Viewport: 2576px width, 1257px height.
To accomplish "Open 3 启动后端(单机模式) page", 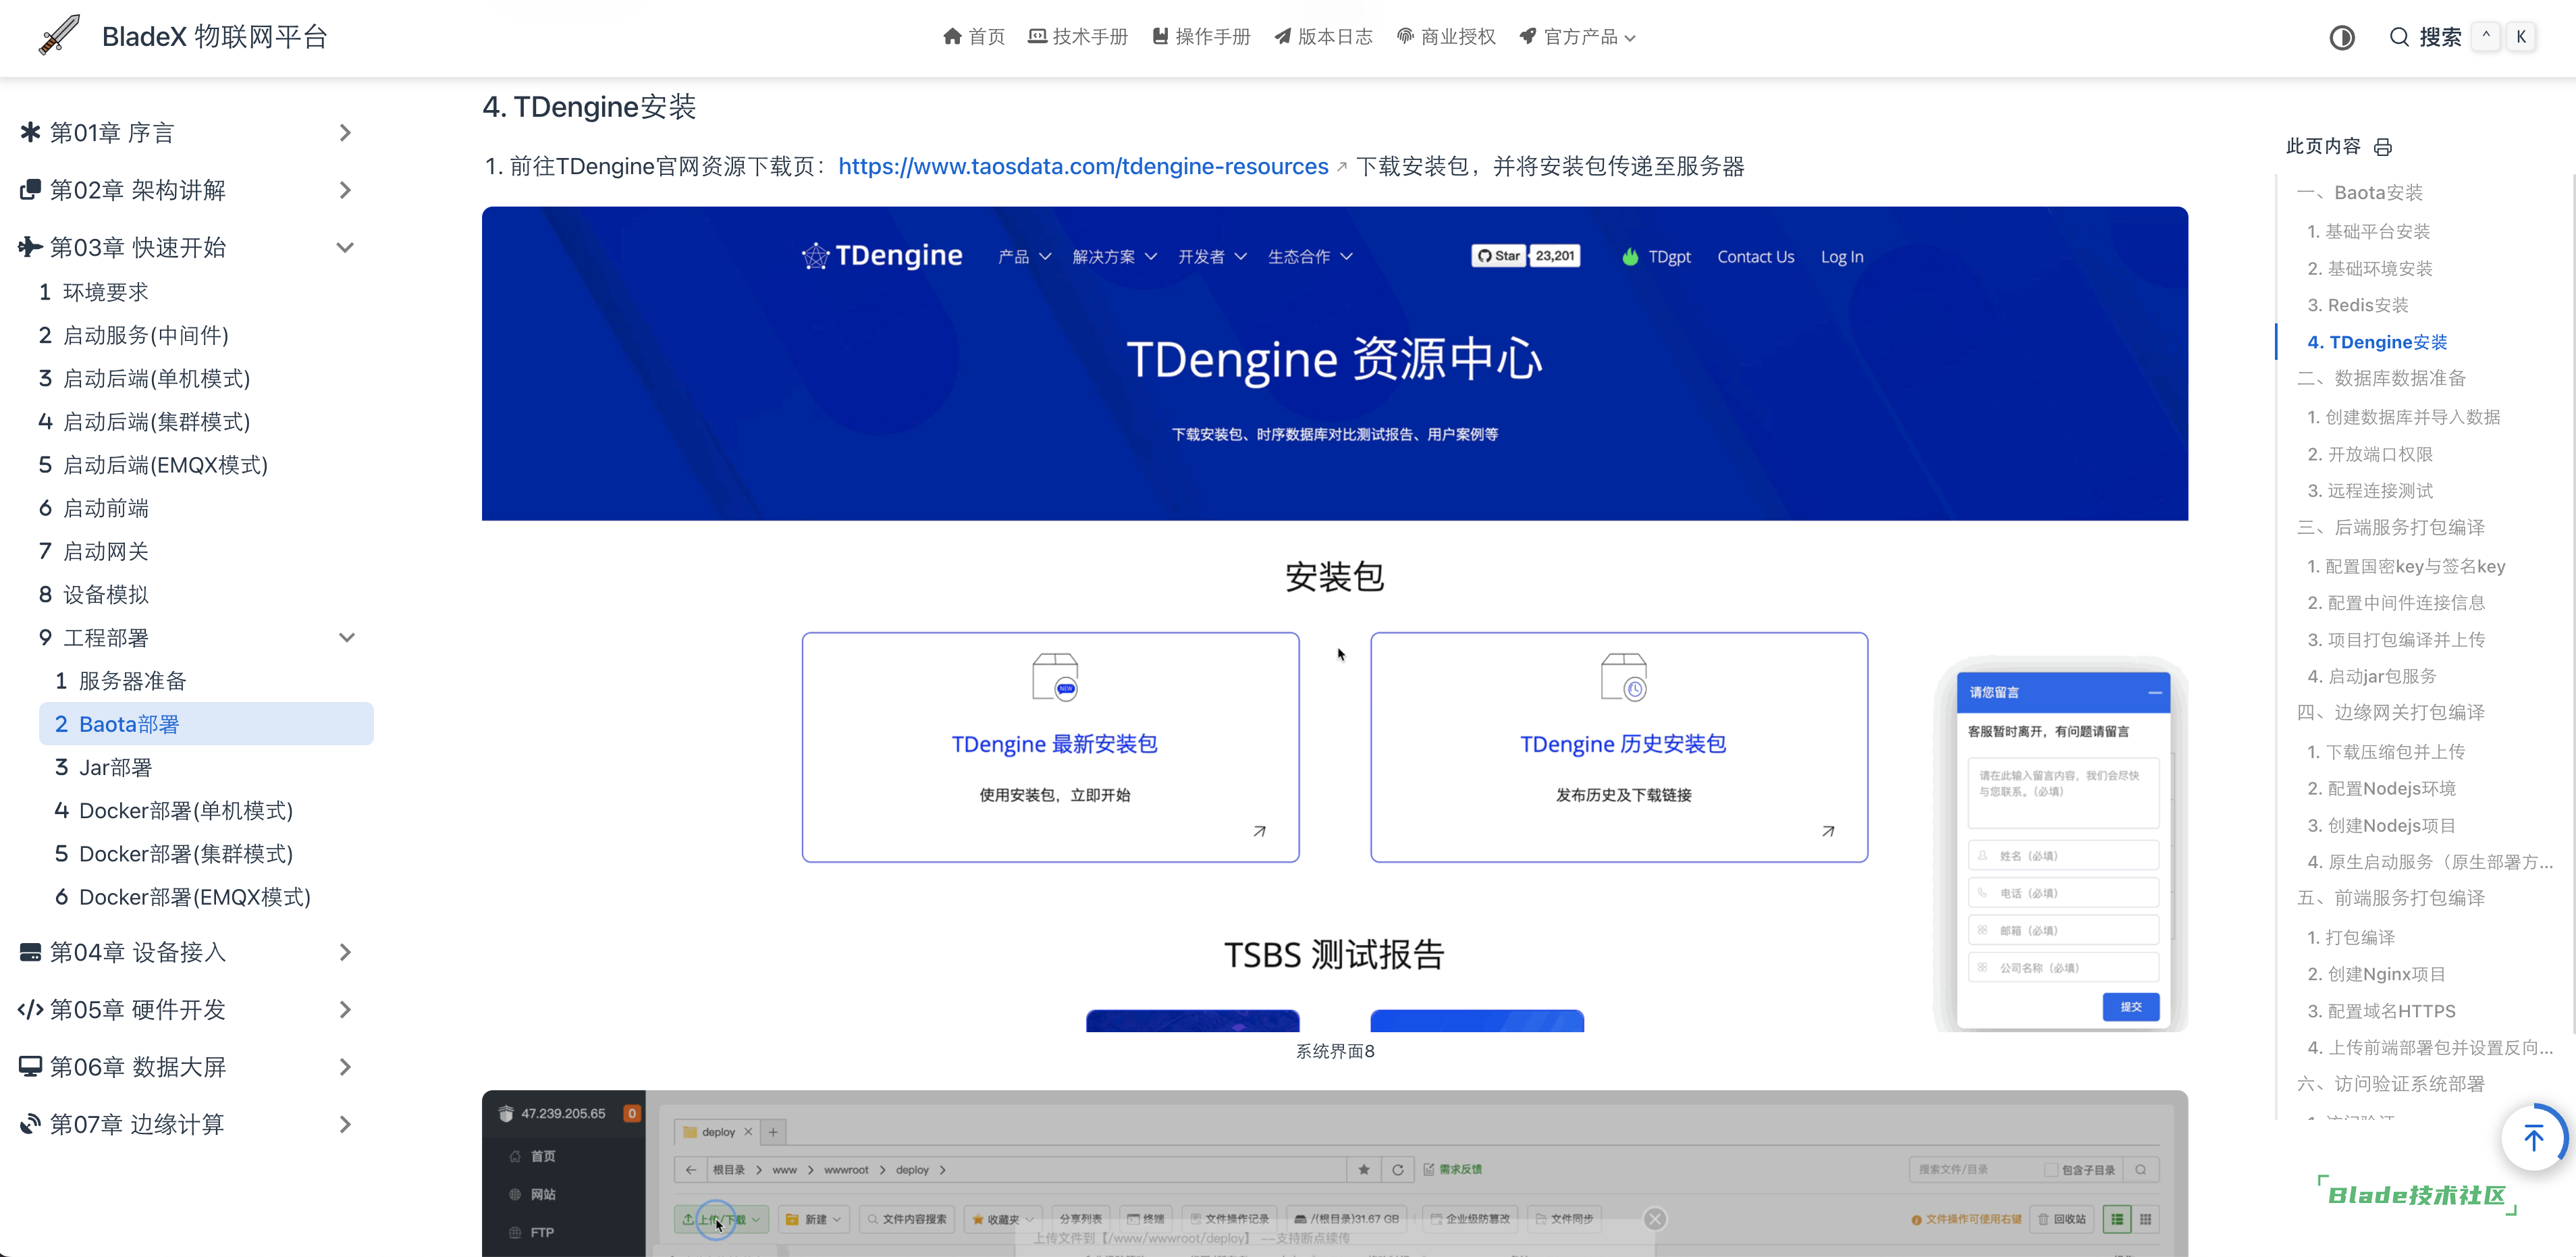I will (144, 379).
